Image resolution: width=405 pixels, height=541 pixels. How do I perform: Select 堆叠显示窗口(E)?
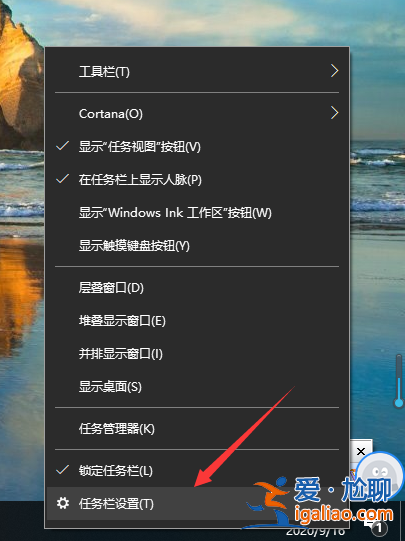197,321
